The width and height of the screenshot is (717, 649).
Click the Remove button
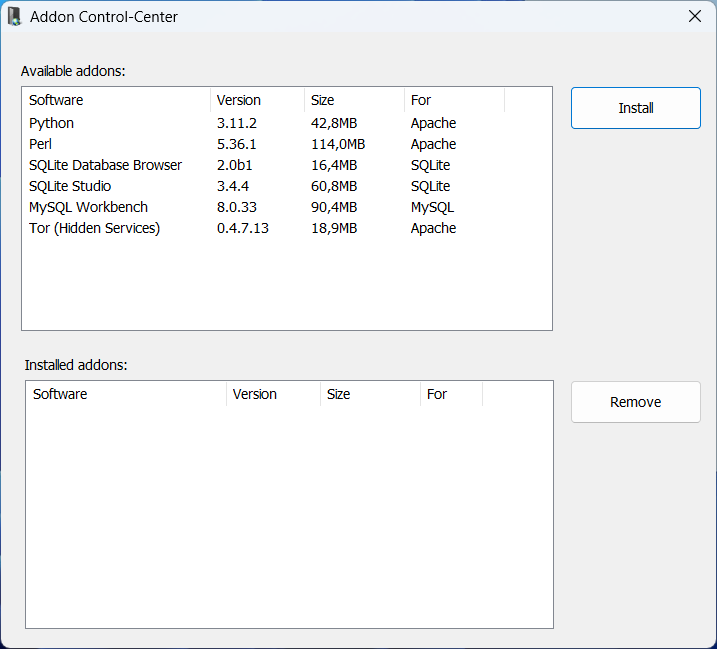click(636, 402)
